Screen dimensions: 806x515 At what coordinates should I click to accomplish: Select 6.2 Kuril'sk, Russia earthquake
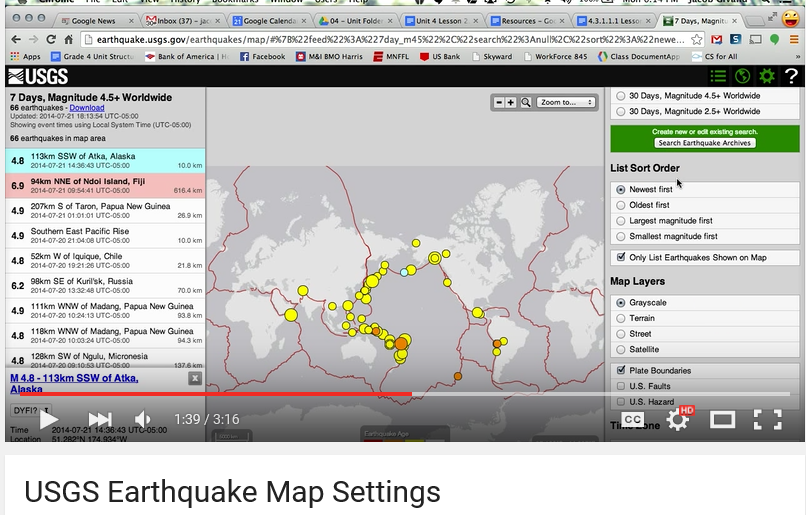click(105, 285)
